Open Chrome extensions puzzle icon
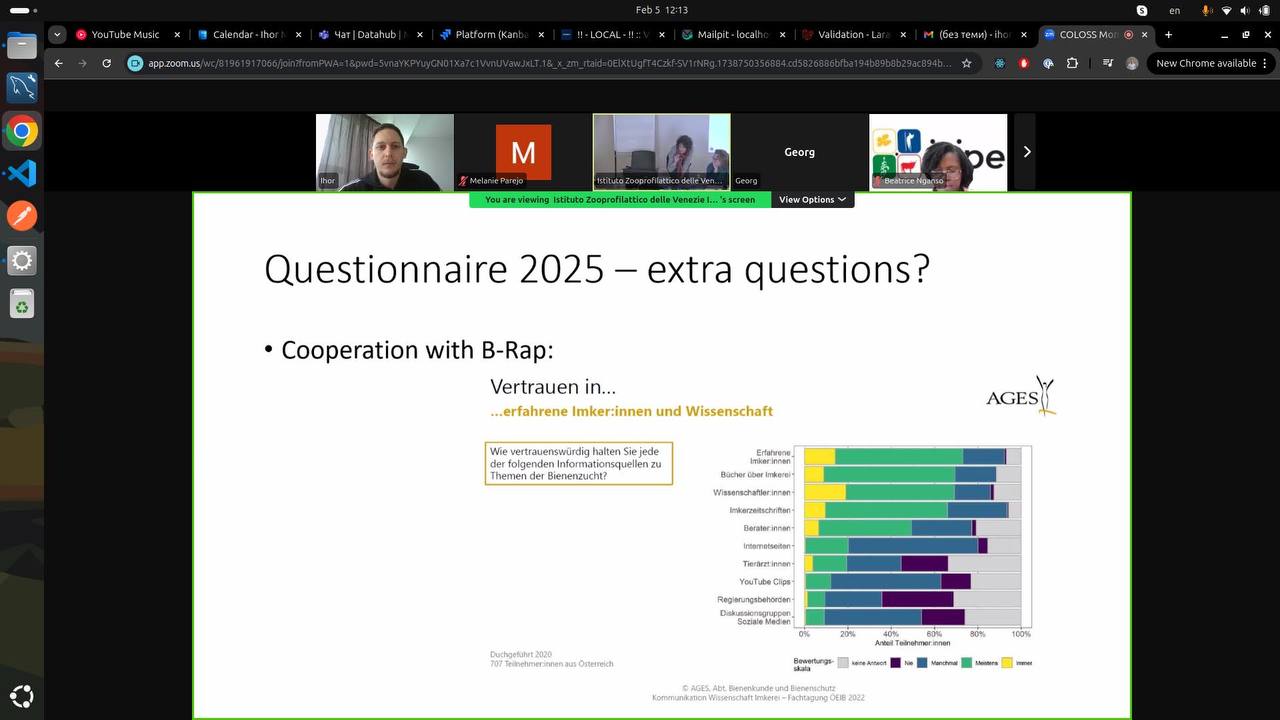1280x720 pixels. click(1072, 63)
